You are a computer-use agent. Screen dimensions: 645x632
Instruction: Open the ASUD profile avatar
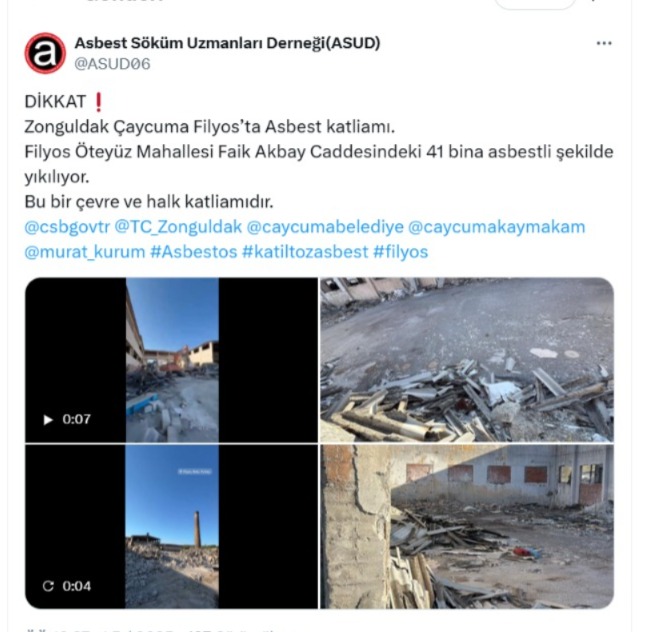(45, 53)
